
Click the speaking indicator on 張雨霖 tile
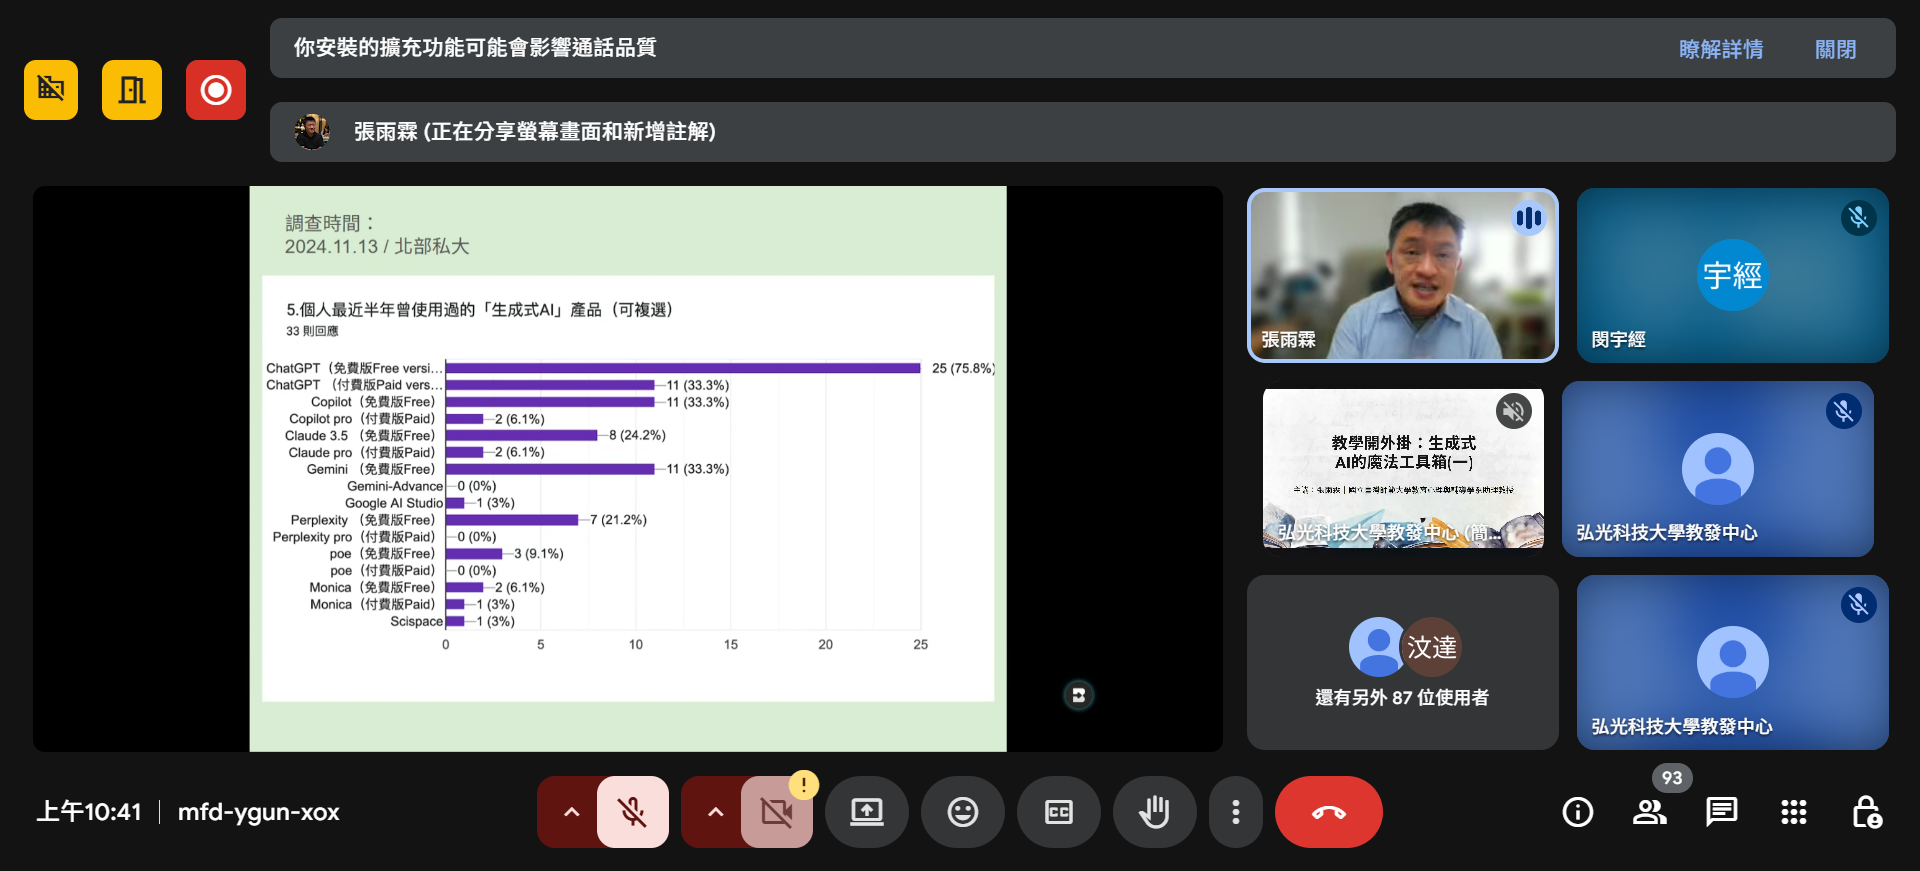pos(1528,218)
